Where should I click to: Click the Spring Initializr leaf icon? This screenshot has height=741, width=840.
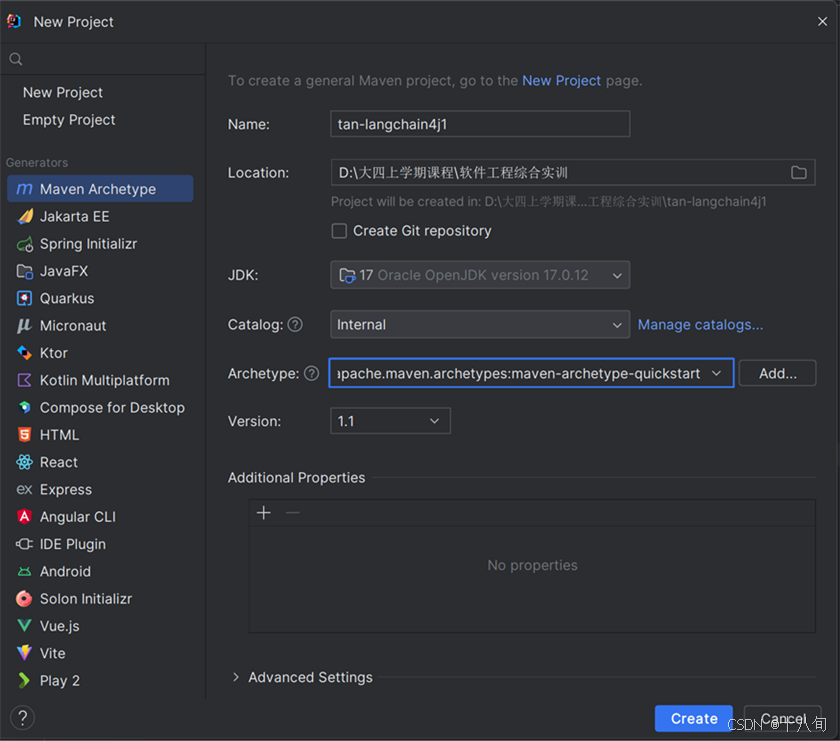pyautogui.click(x=25, y=244)
